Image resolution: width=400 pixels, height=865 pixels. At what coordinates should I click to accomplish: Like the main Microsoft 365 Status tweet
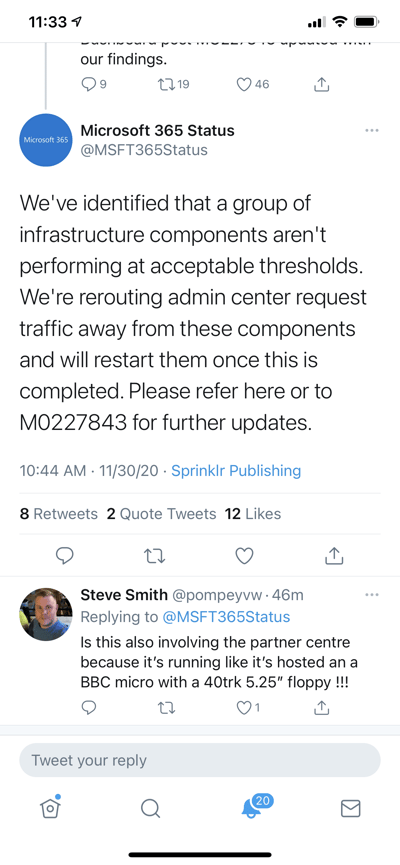[x=244, y=556]
